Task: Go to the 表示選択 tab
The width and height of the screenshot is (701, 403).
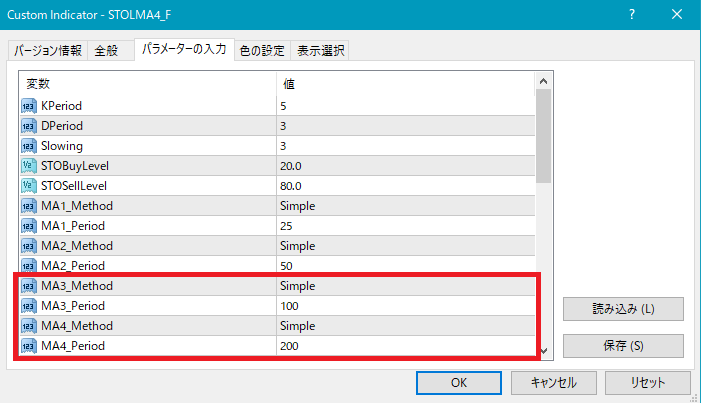Action: 321,51
